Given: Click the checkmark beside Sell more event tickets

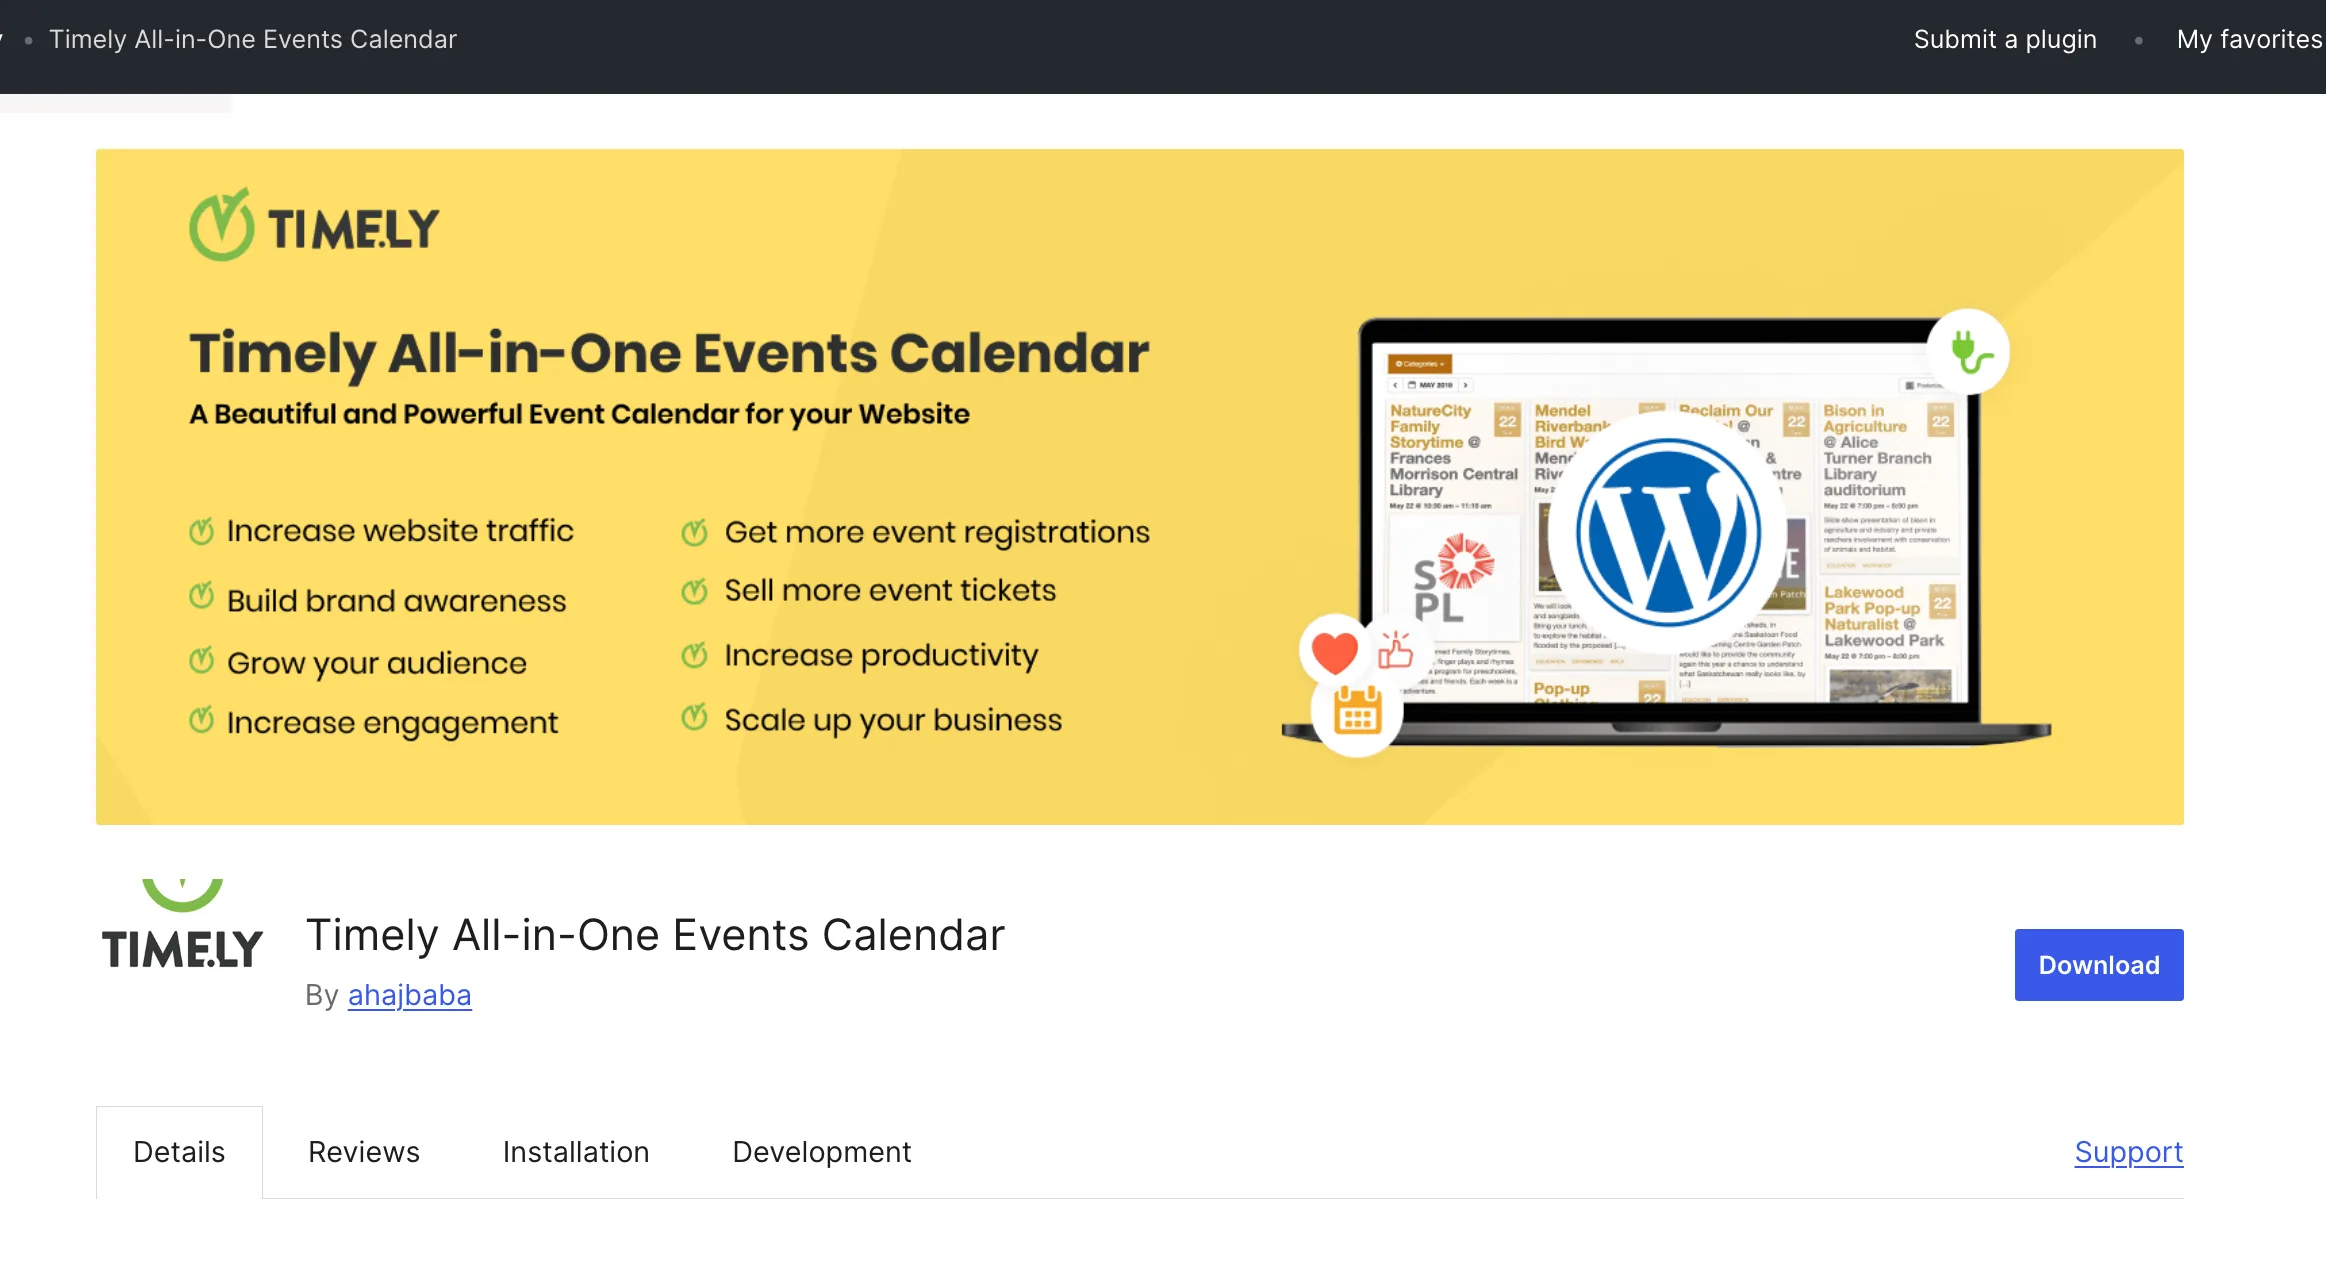Looking at the screenshot, I should [x=694, y=591].
